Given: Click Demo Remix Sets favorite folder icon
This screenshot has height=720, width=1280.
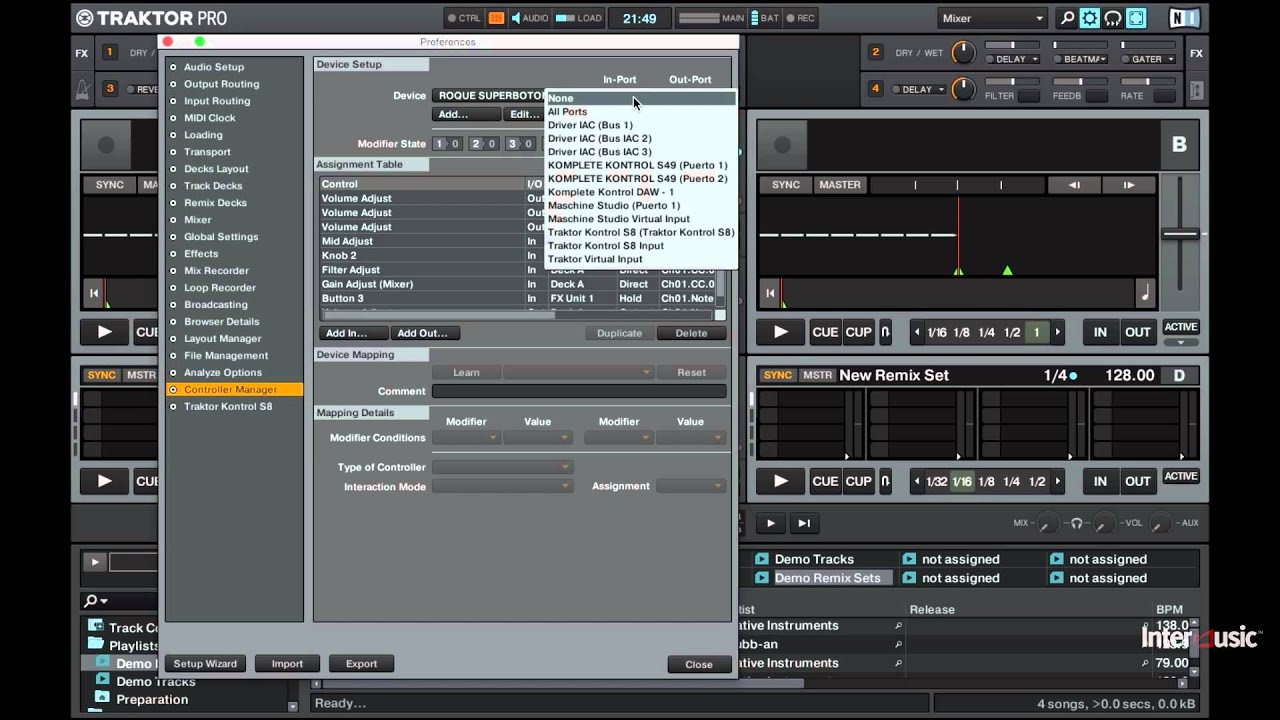Looking at the screenshot, I should click(762, 578).
